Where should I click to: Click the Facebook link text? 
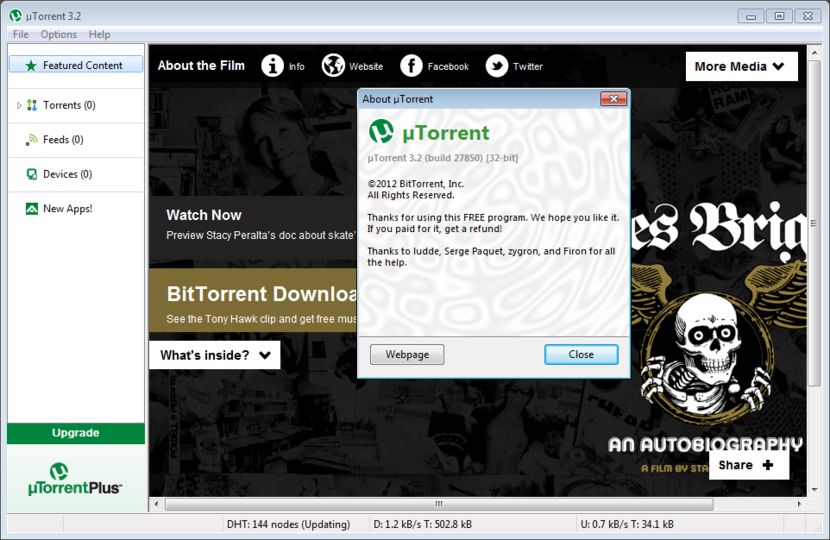tap(448, 67)
